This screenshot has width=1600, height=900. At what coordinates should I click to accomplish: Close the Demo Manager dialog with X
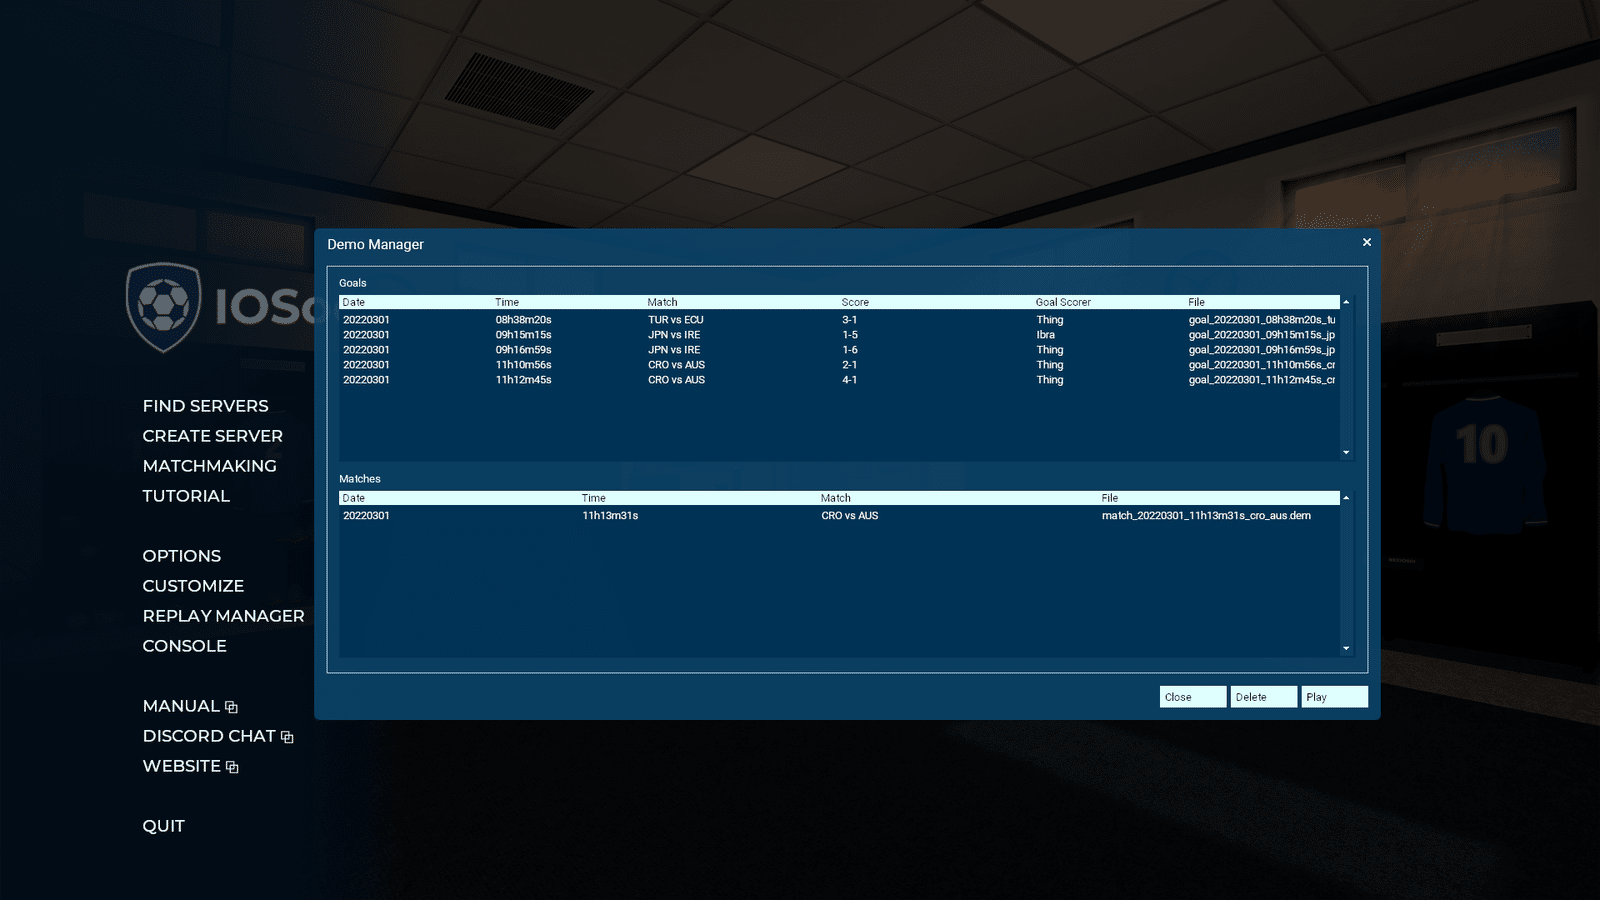[1366, 243]
